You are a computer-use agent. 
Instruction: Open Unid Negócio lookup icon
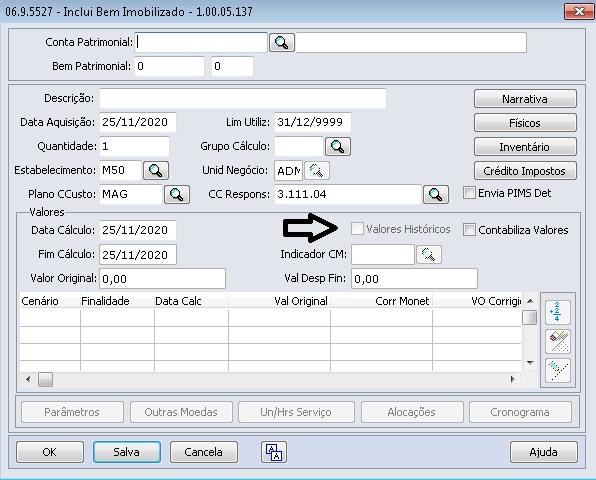(x=317, y=170)
